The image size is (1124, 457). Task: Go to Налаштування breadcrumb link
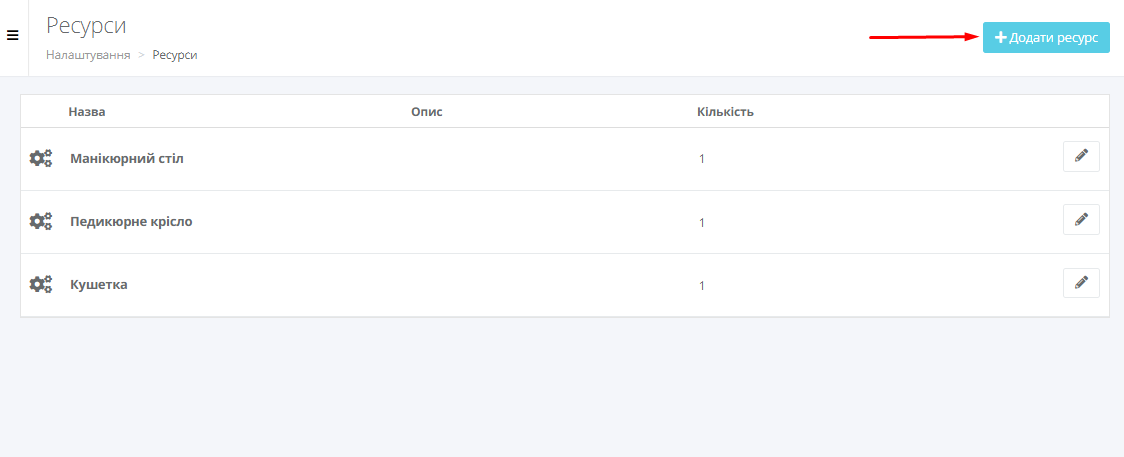click(88, 55)
